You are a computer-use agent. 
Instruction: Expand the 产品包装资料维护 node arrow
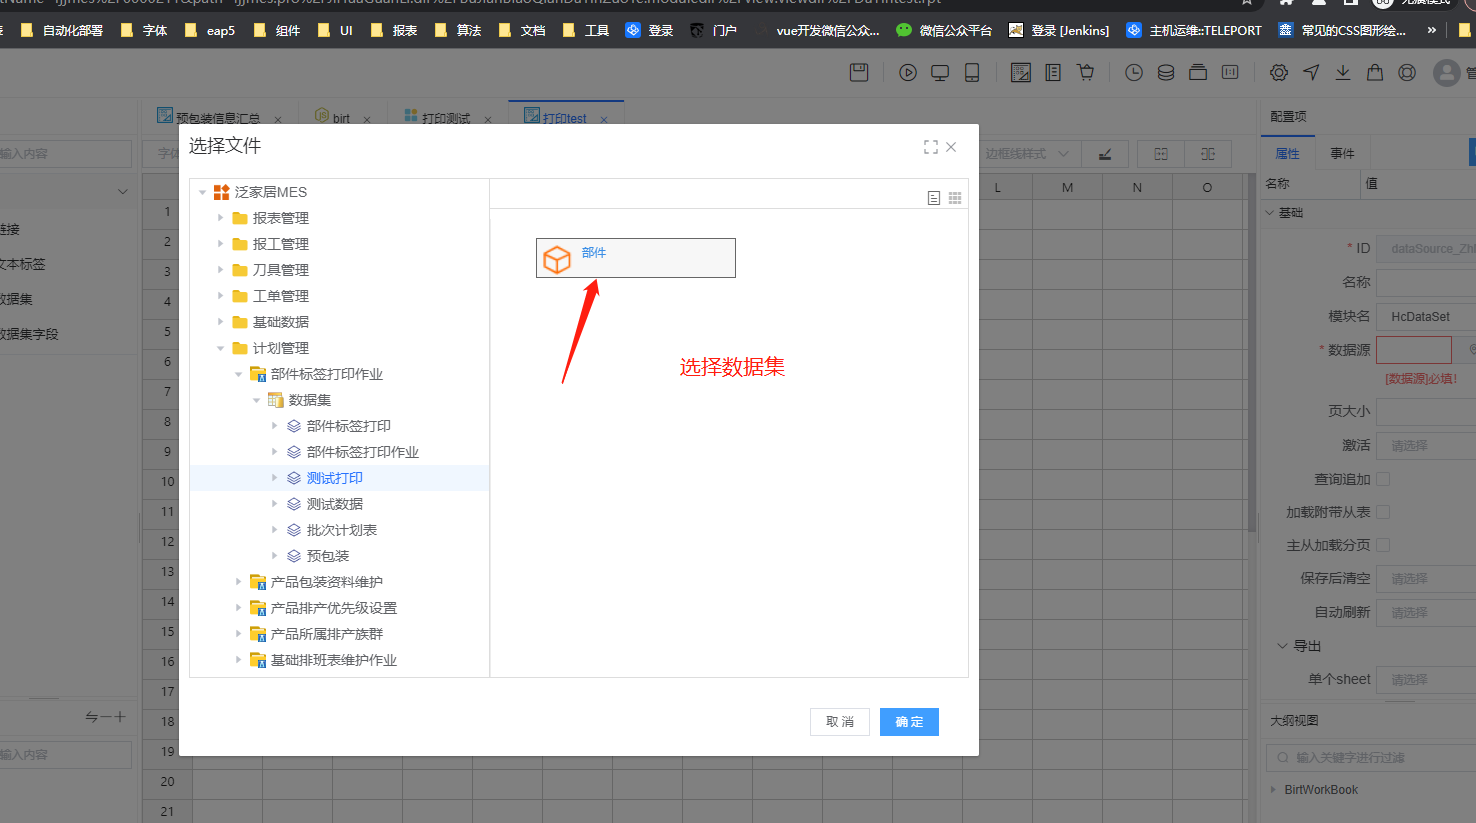click(x=239, y=582)
